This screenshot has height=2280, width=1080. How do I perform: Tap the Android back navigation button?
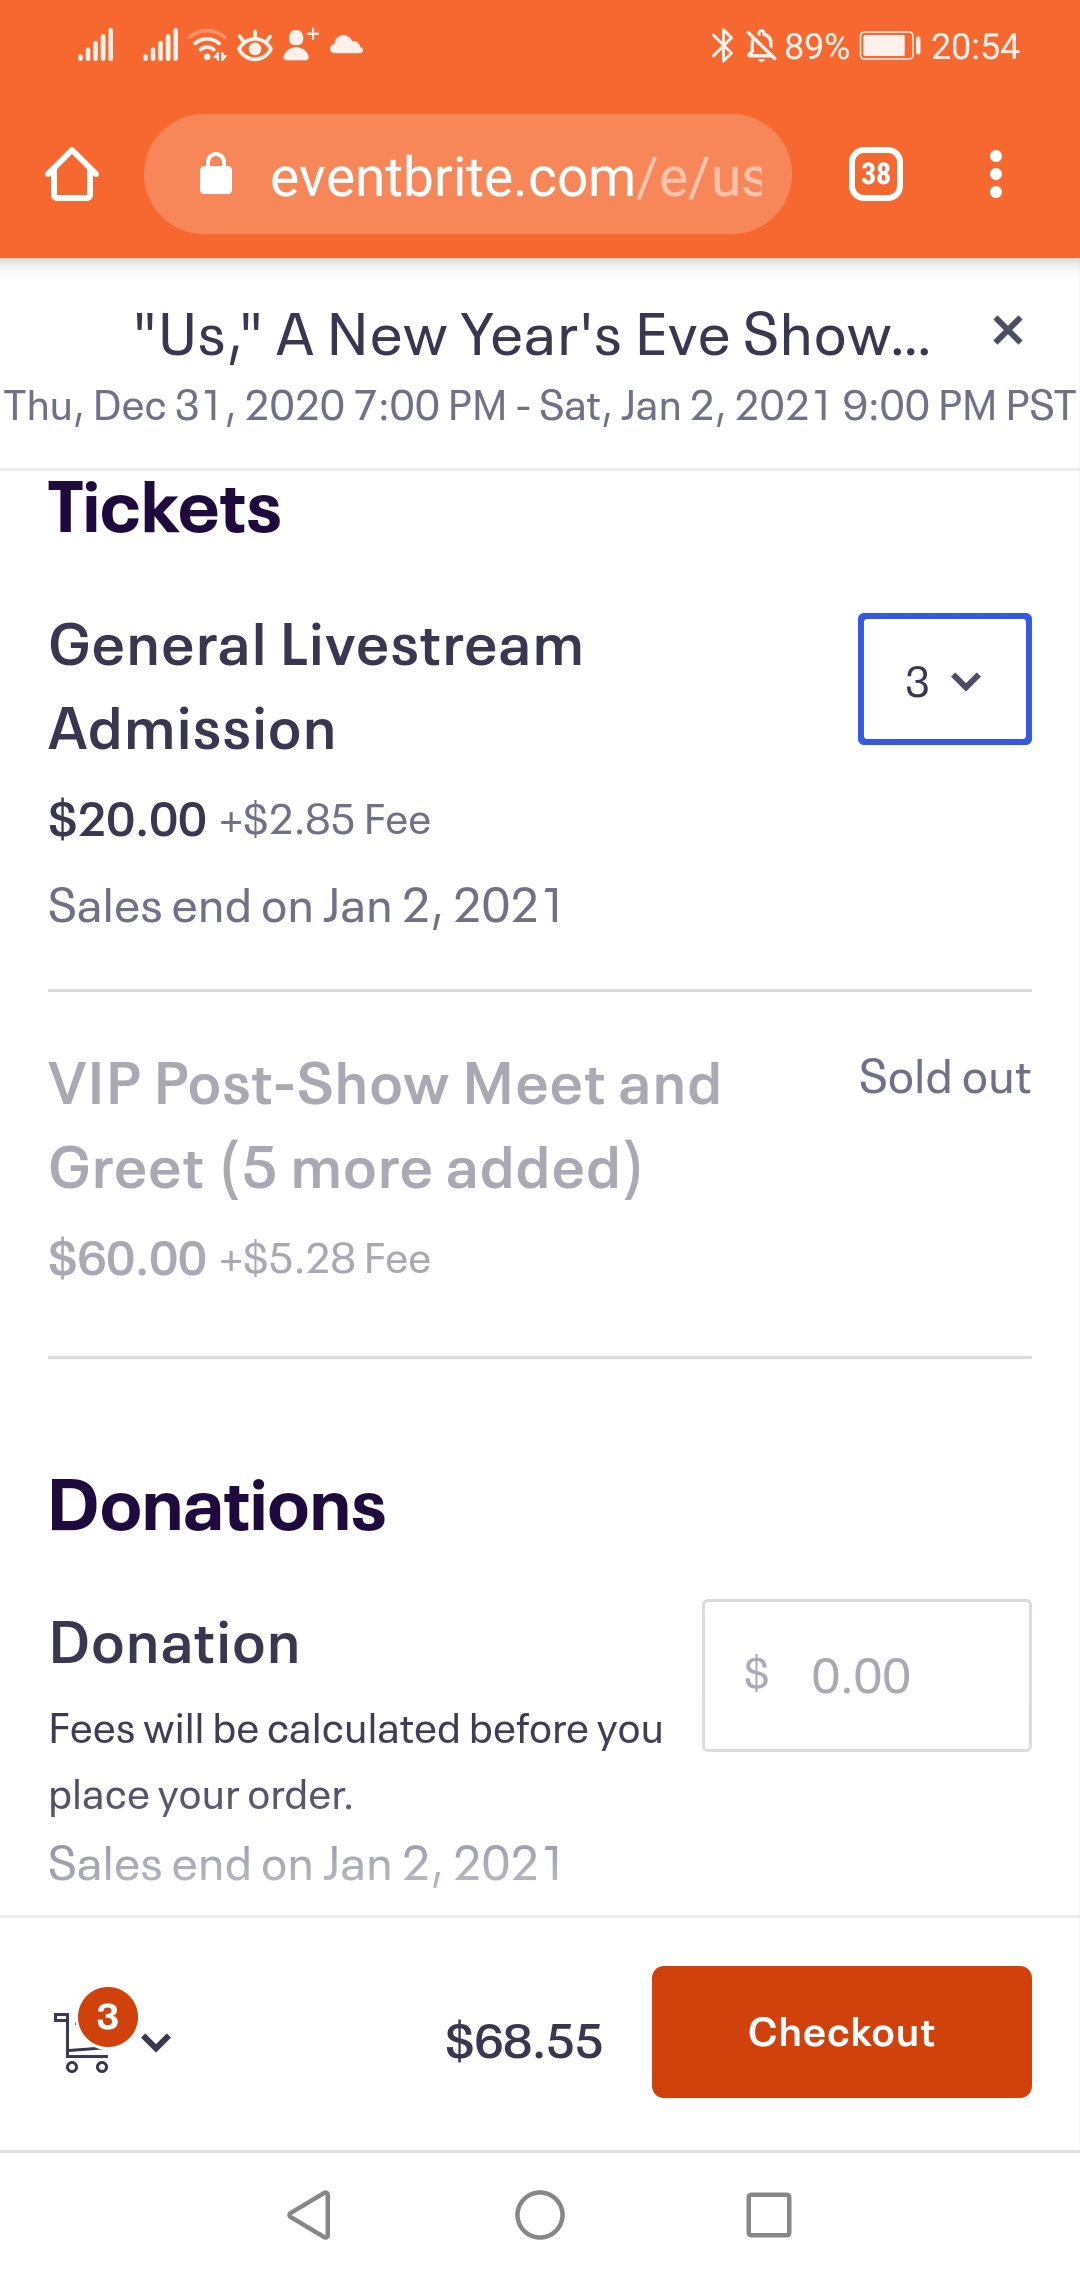coord(310,2215)
